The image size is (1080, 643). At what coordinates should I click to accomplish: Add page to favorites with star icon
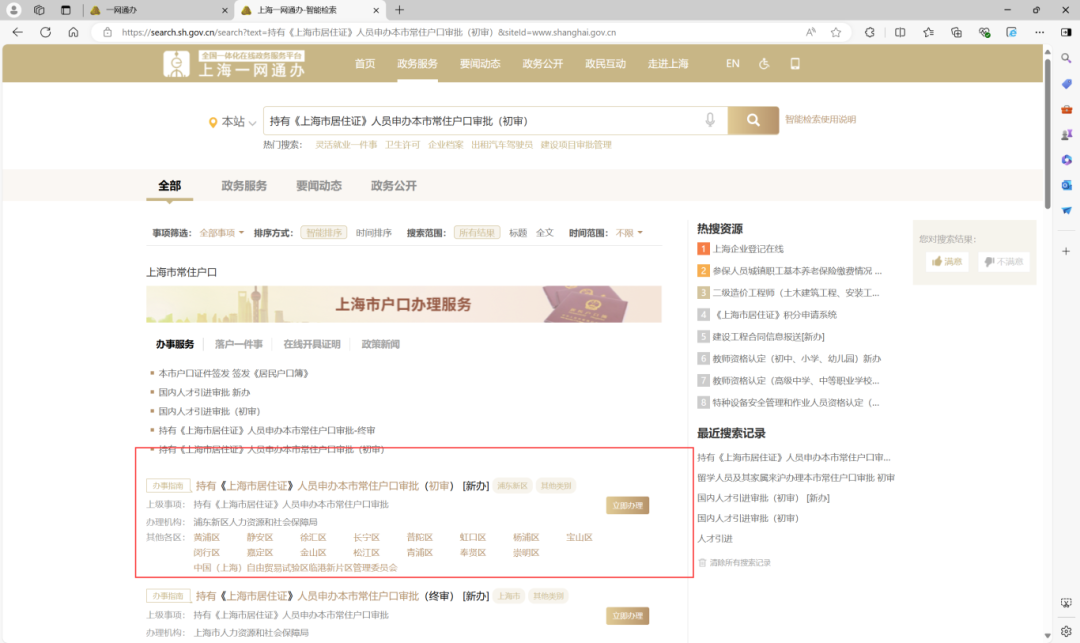click(x=836, y=32)
